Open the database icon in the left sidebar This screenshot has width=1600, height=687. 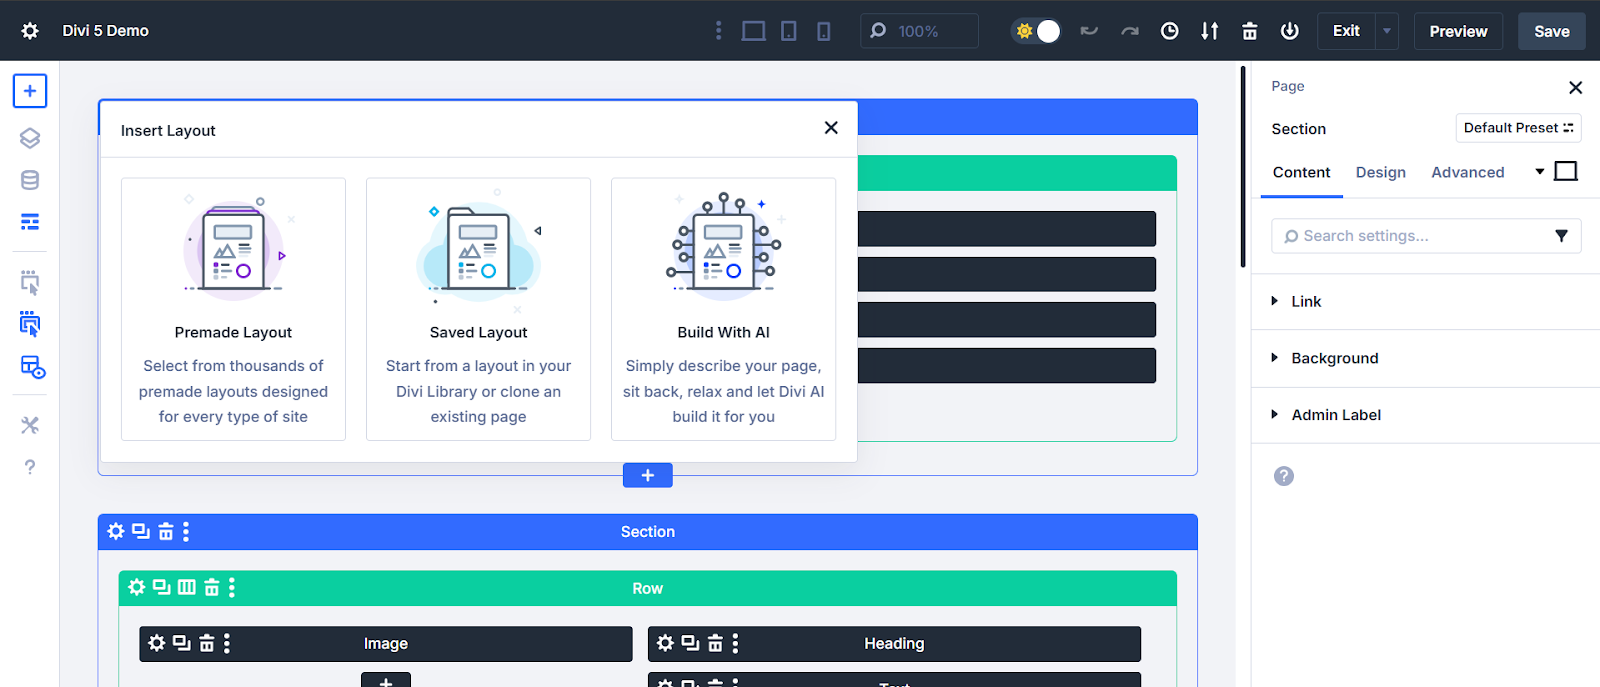pos(30,180)
